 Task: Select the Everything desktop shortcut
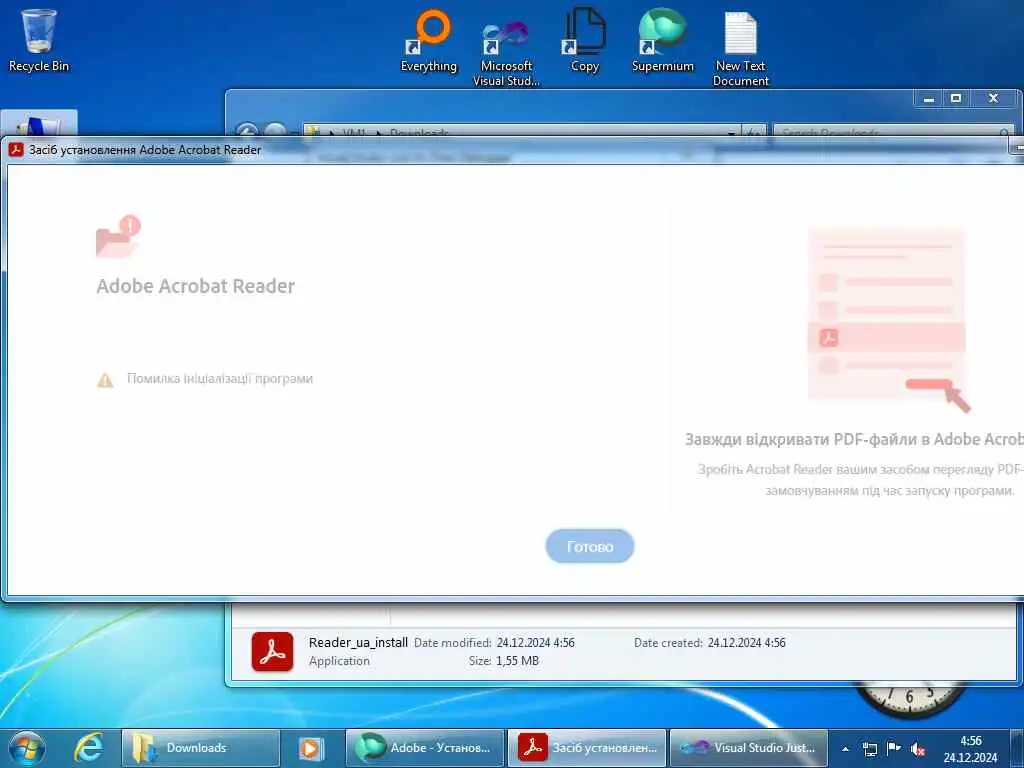click(428, 40)
